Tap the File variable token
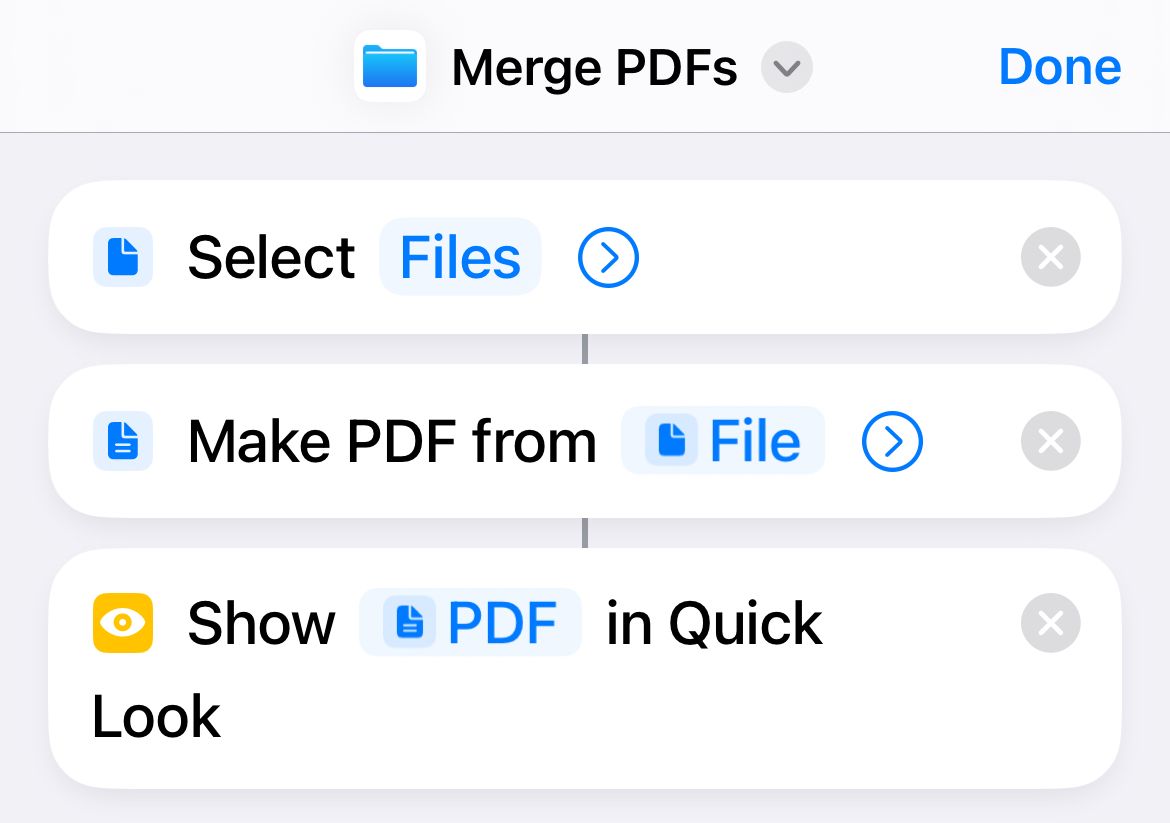 click(754, 441)
